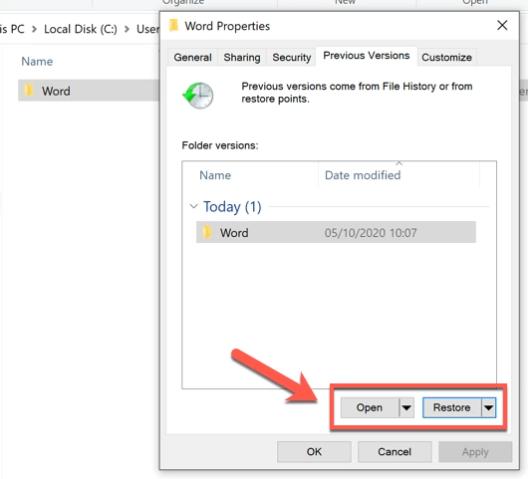Click the Cancel button

point(395,452)
